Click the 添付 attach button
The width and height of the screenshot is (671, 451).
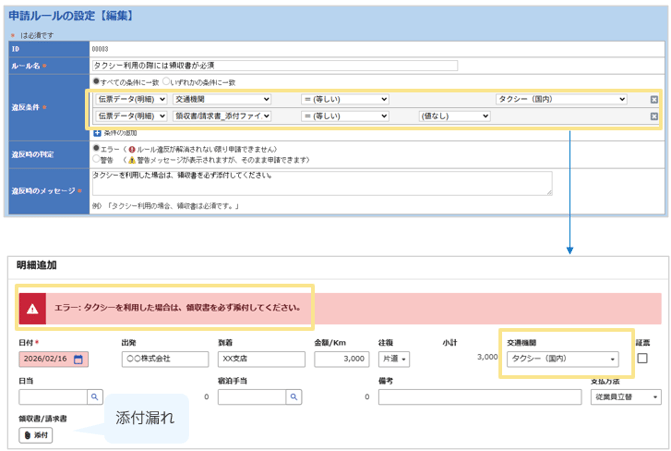(36, 435)
